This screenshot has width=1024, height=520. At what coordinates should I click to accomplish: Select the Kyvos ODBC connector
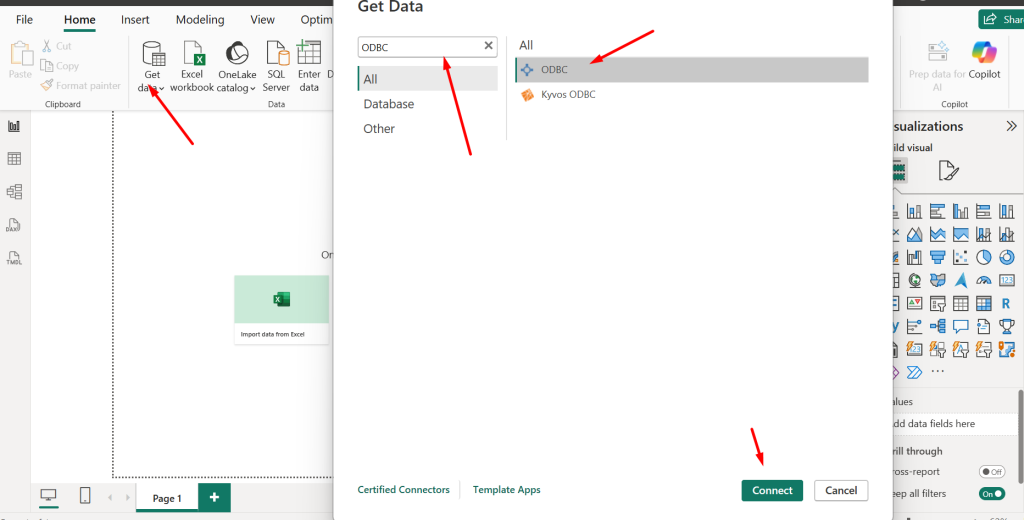(692, 95)
